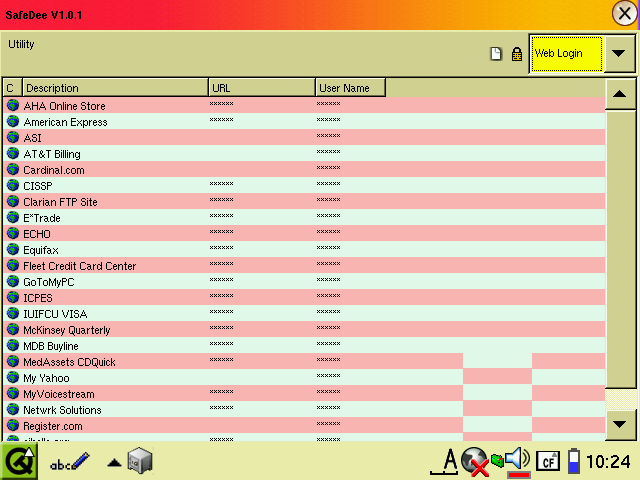Click globe icon beside ICPES
The image size is (640, 480).
point(13,297)
